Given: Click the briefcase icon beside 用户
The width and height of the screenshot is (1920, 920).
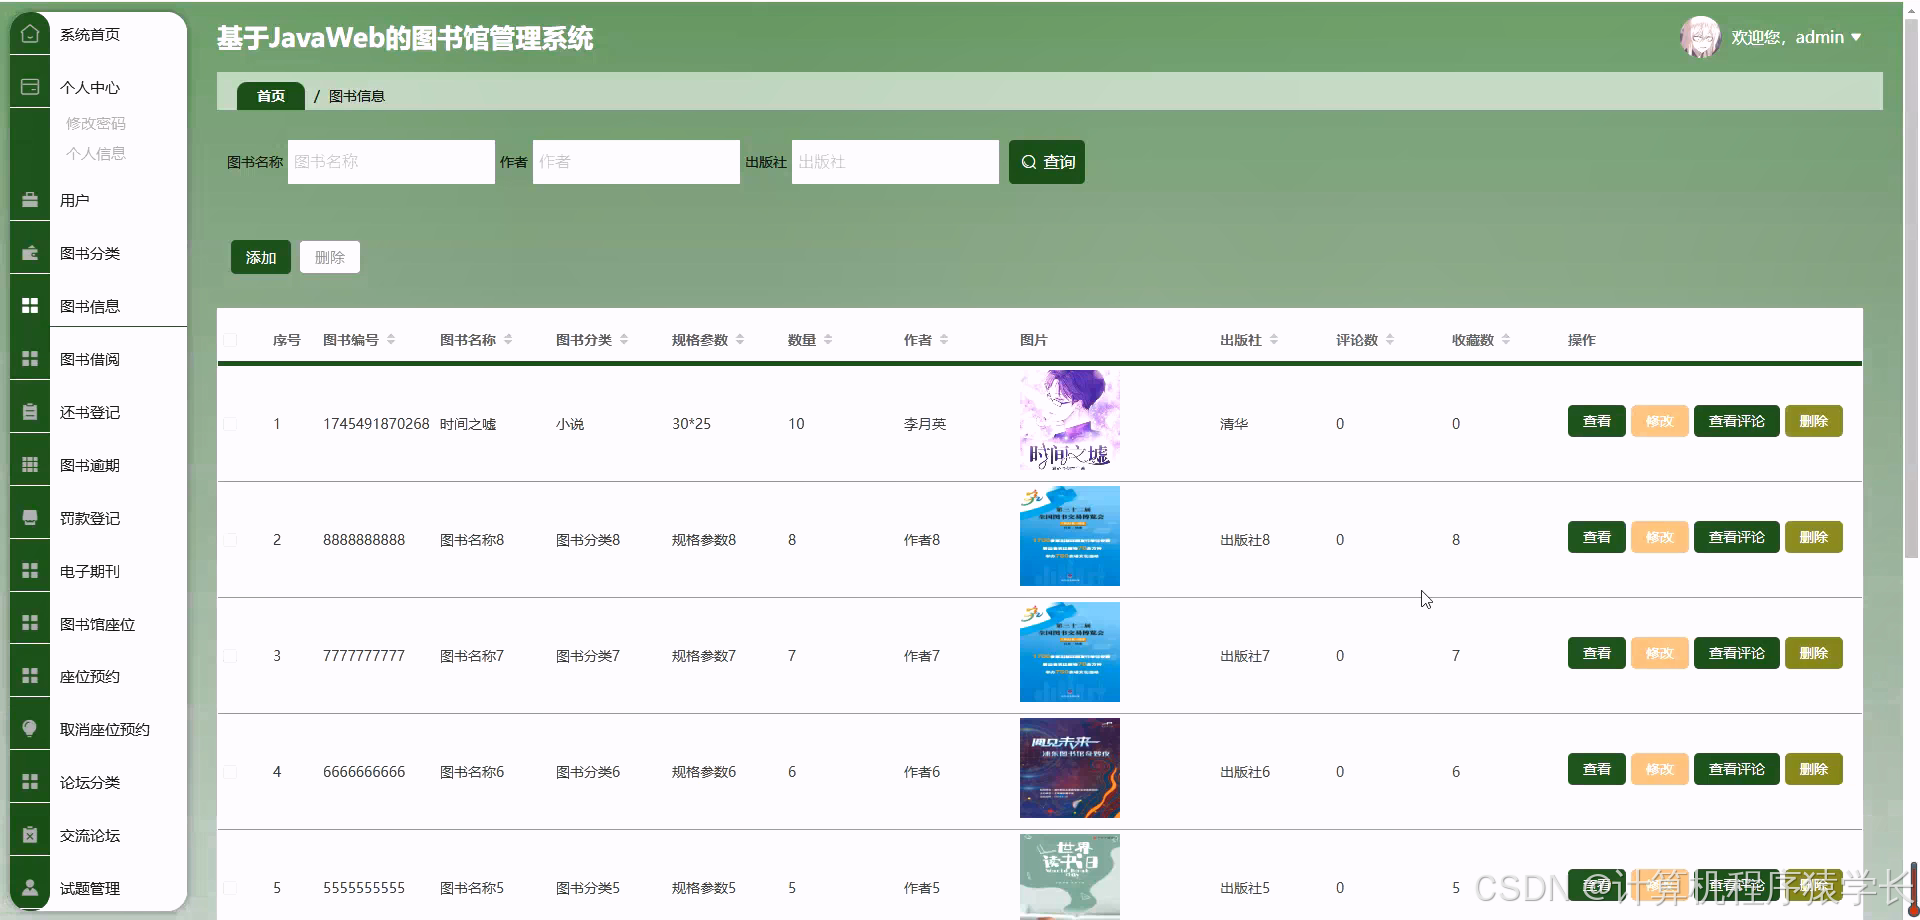Looking at the screenshot, I should click(x=30, y=200).
